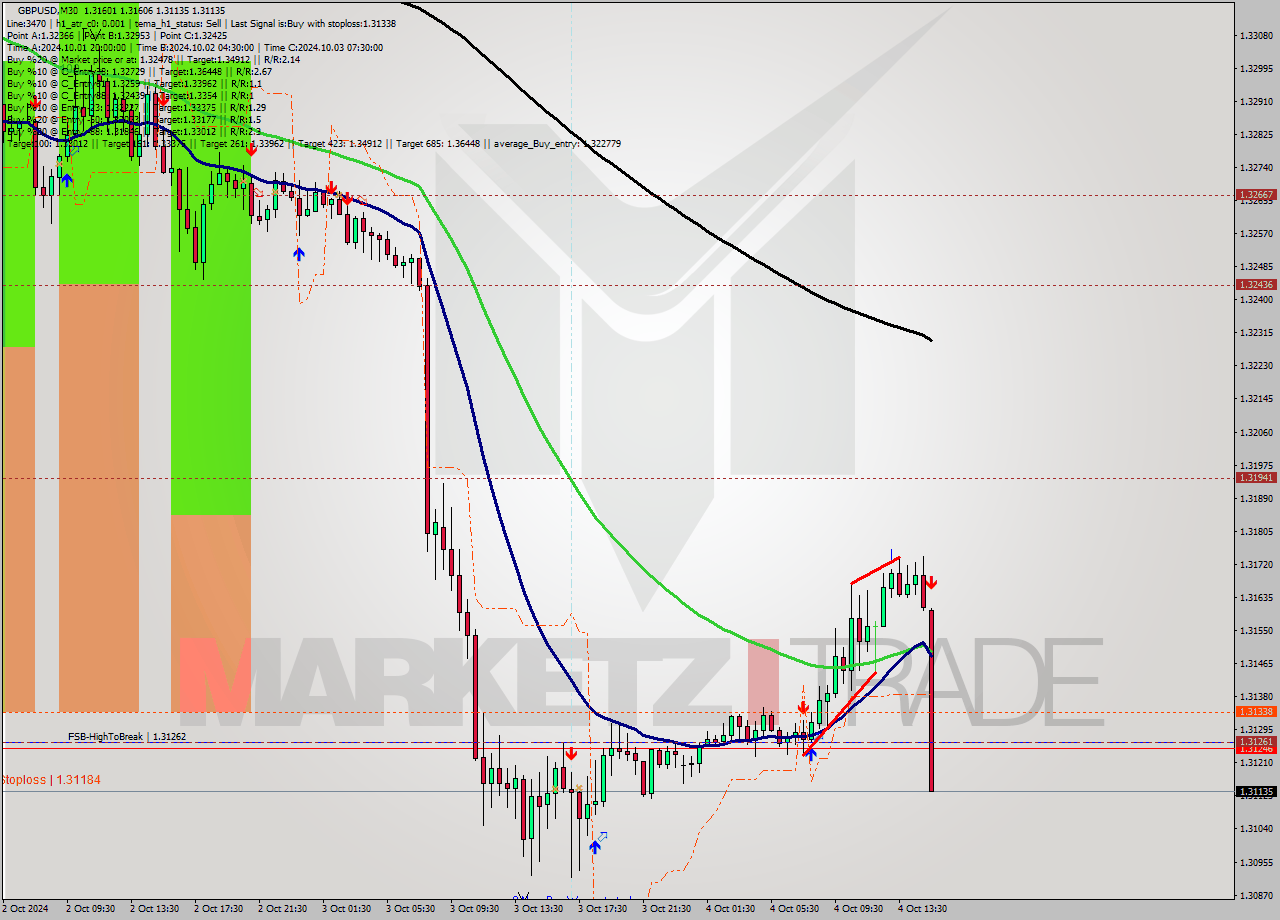Select the red down arrow above 4 Oct 05:30
This screenshot has height=920, width=1280.
(x=804, y=707)
